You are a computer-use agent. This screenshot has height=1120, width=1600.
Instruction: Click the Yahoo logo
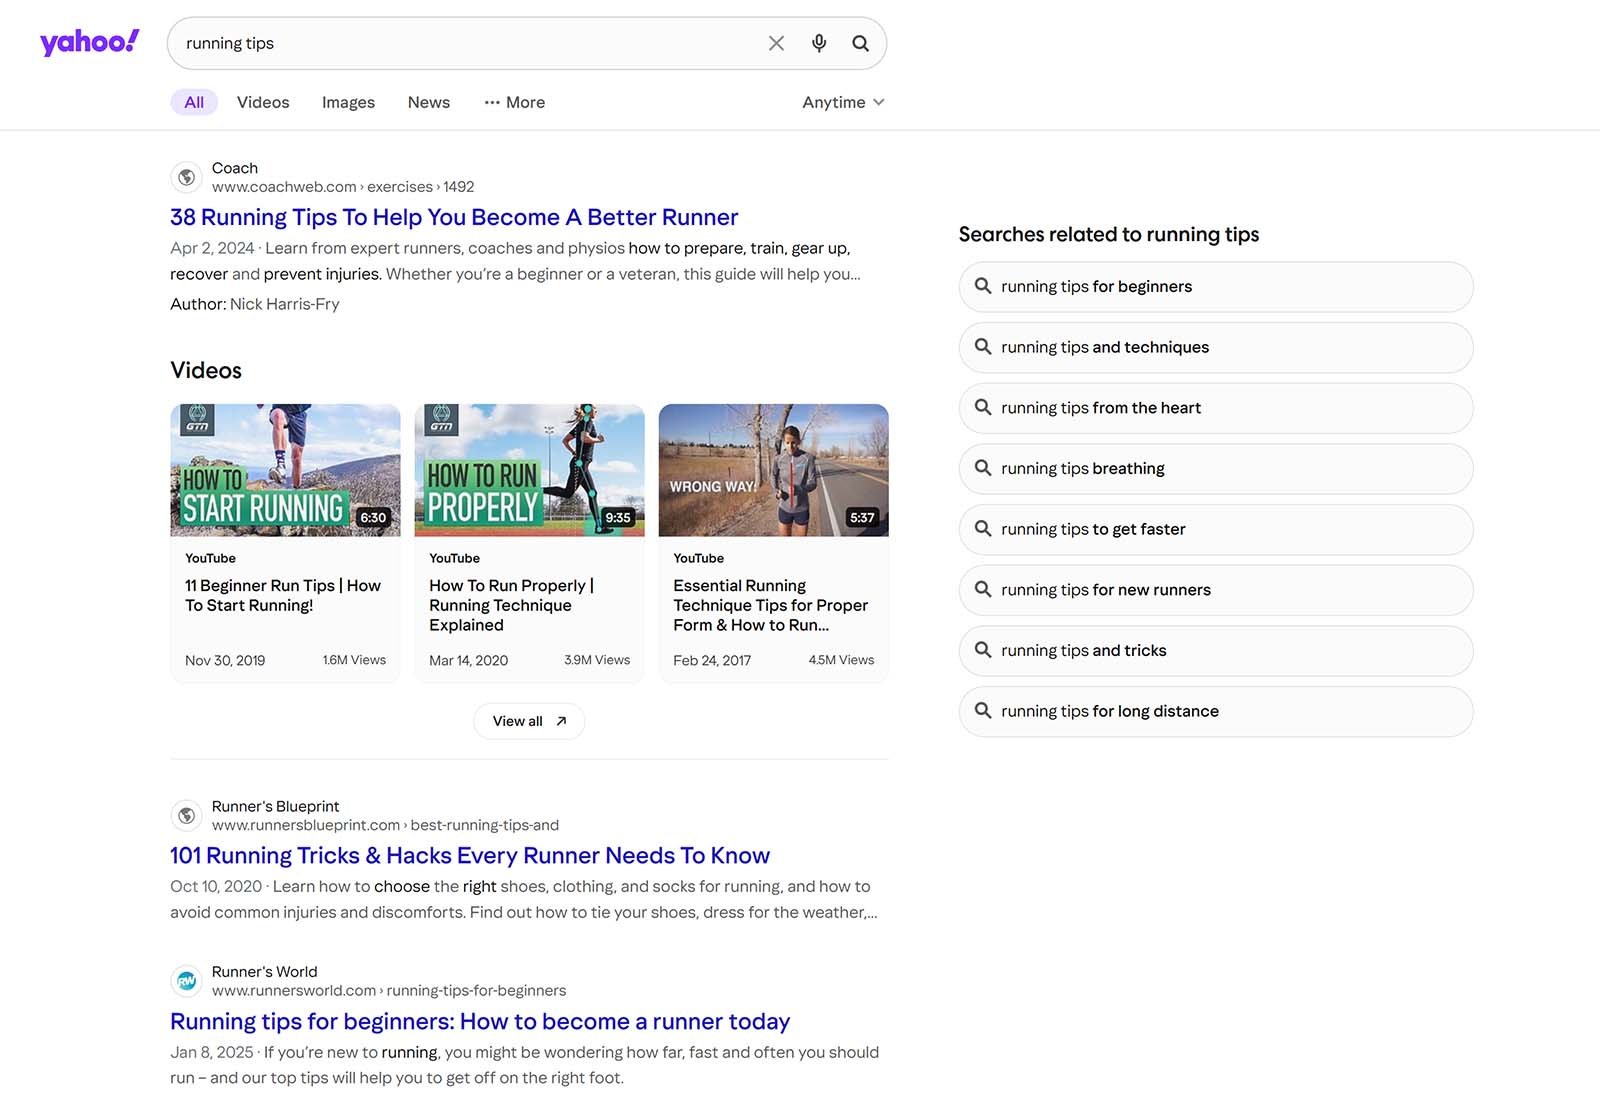[x=89, y=41]
